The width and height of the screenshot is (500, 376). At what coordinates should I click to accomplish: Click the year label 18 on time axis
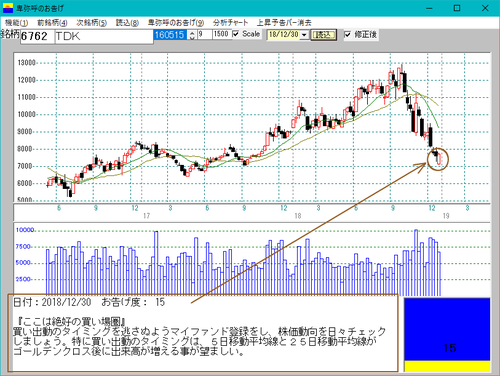click(298, 216)
